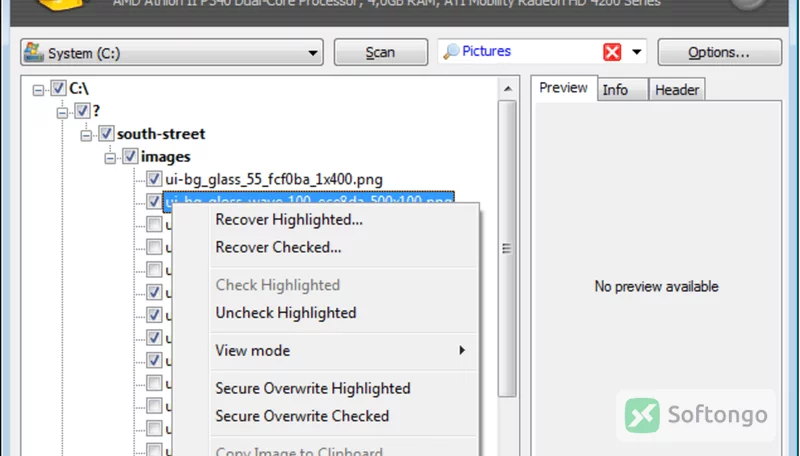This screenshot has height=456, width=800.
Task: Choose Uncheck Highlighted in context menu
Action: (x=286, y=313)
